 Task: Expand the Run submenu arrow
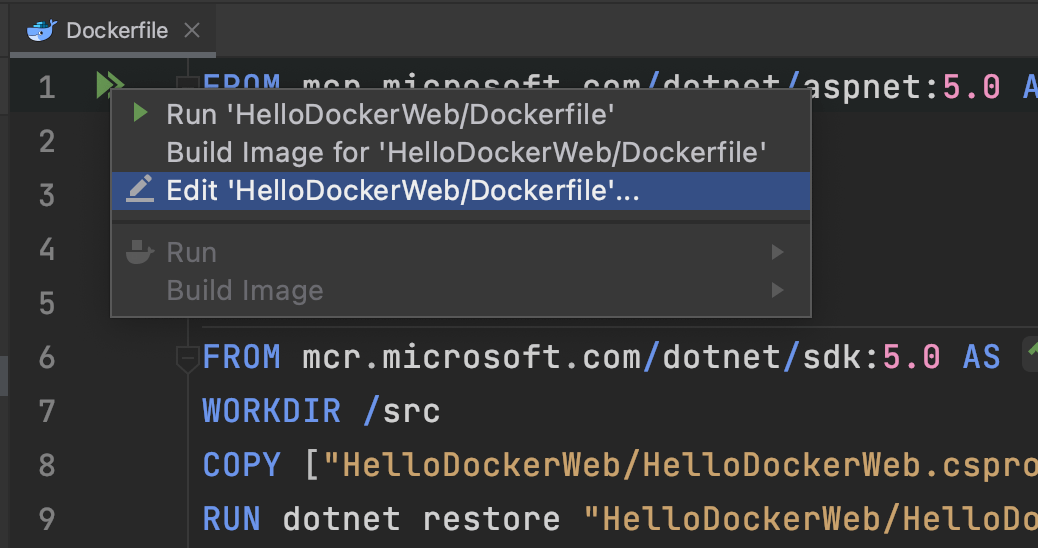coord(777,253)
